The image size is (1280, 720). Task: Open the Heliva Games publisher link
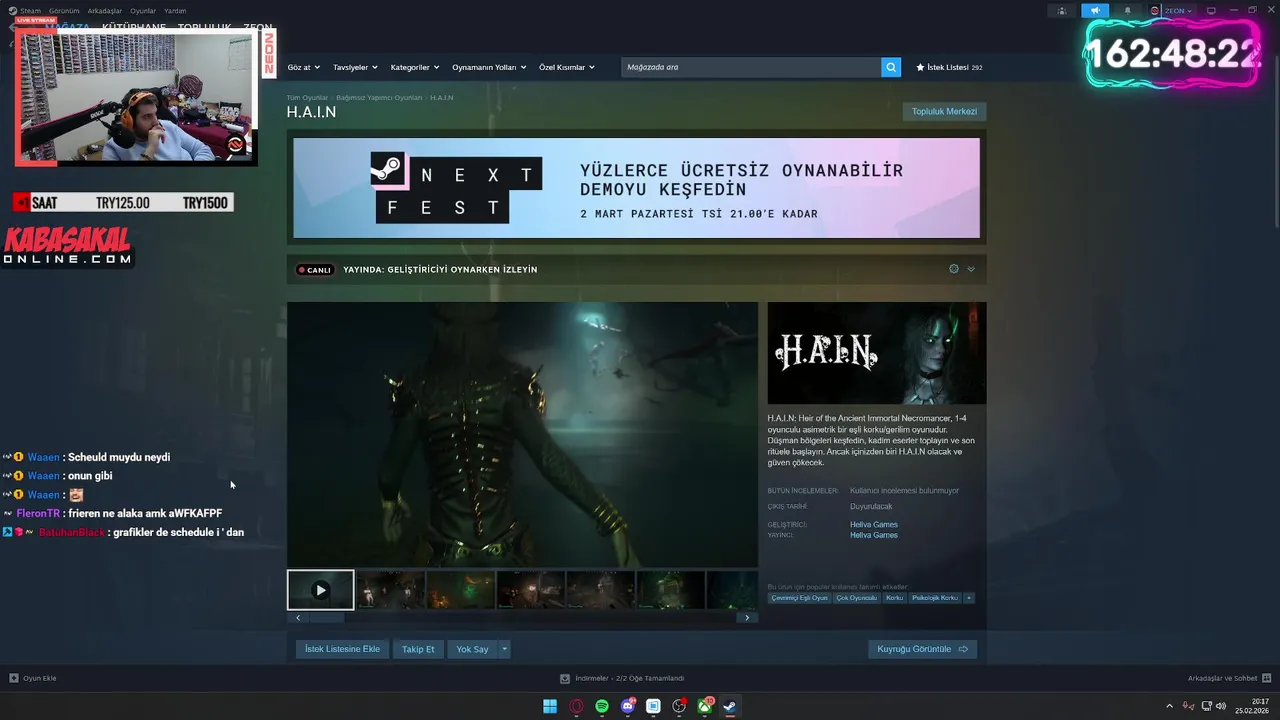point(874,535)
